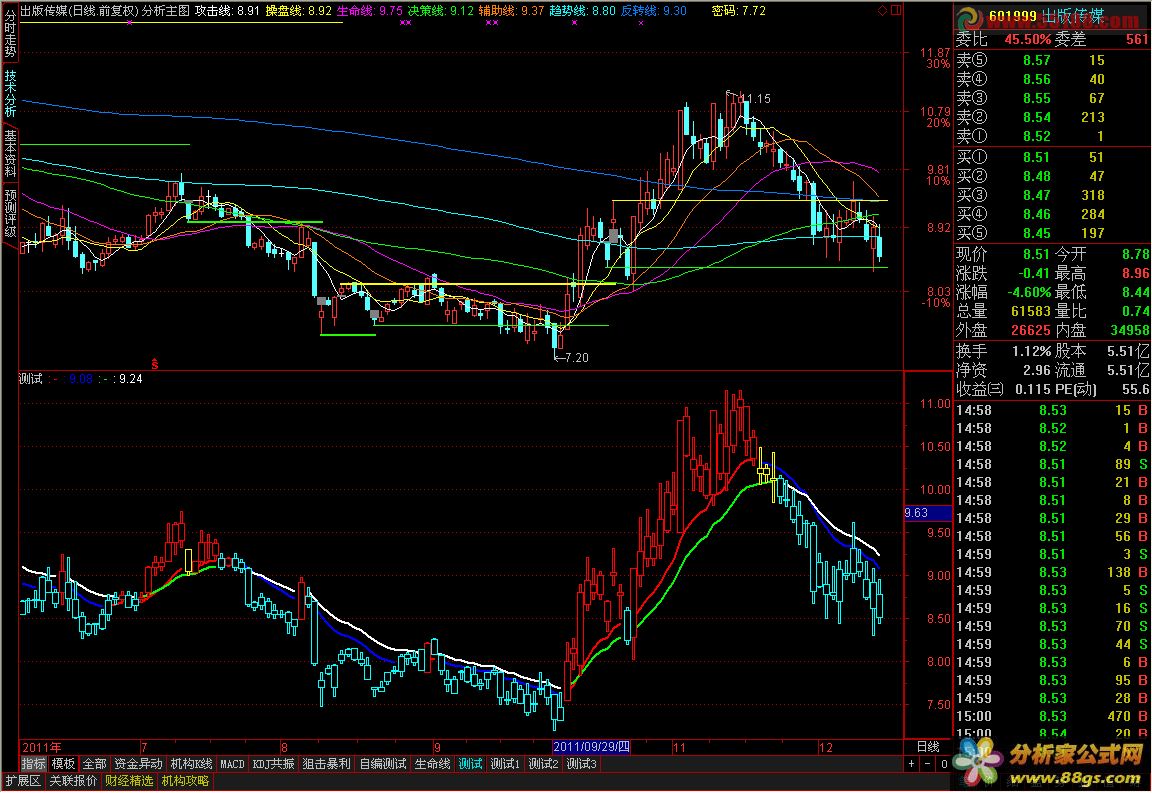Switch to the 测试1 indicator tab
This screenshot has height=793, width=1152.
pos(505,764)
